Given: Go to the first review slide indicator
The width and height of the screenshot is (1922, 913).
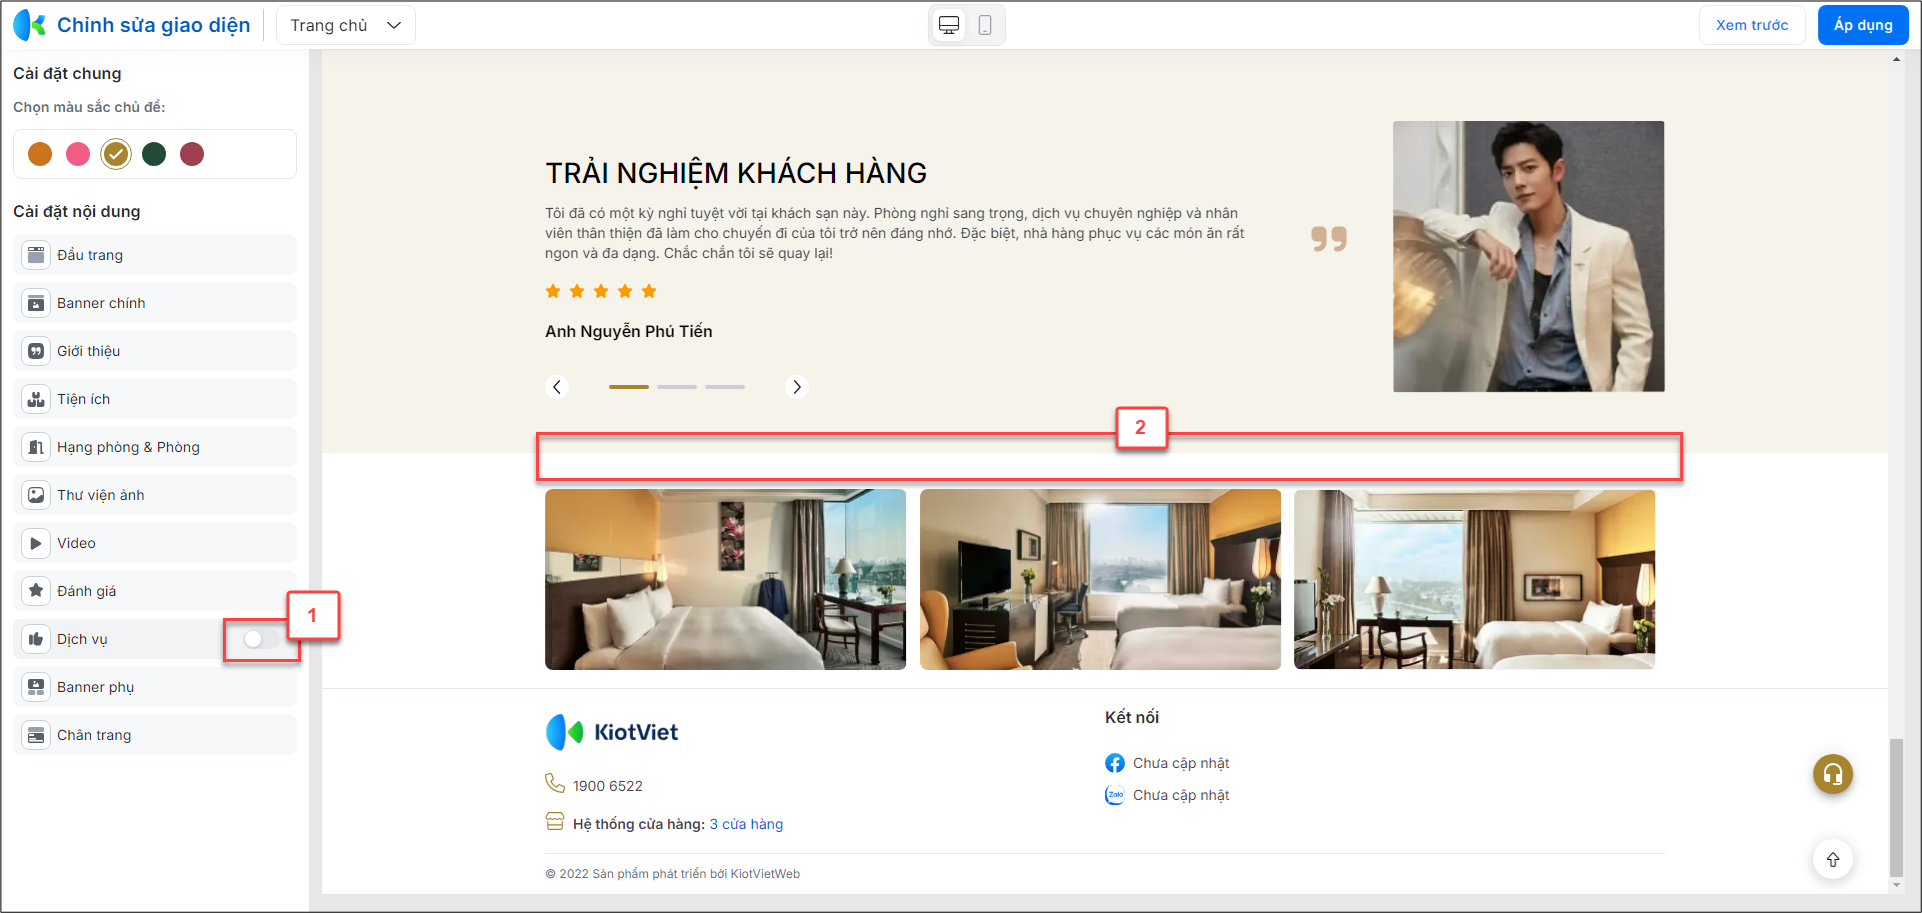Looking at the screenshot, I should pos(629,387).
